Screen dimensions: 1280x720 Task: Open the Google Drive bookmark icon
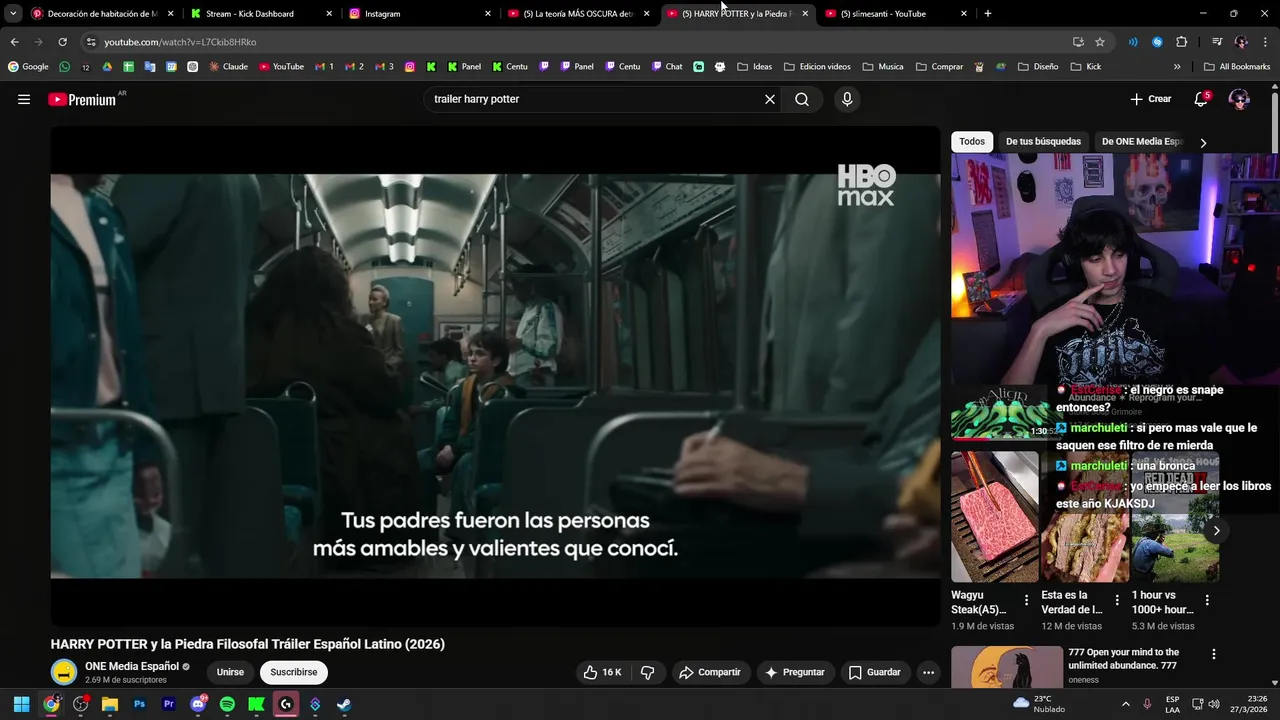point(107,67)
